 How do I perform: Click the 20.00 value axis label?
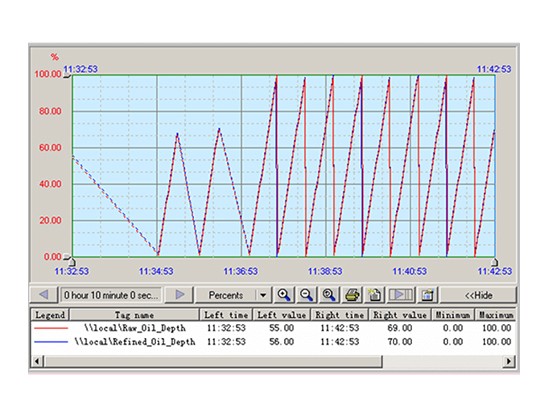[x=50, y=220]
